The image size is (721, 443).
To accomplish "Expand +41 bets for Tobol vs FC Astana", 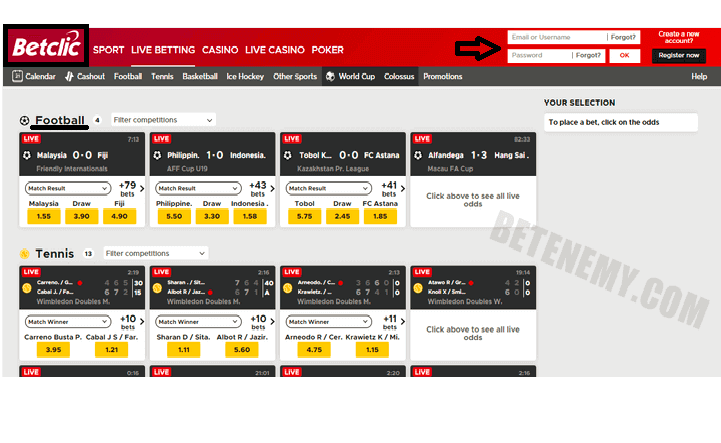I will tap(393, 189).
